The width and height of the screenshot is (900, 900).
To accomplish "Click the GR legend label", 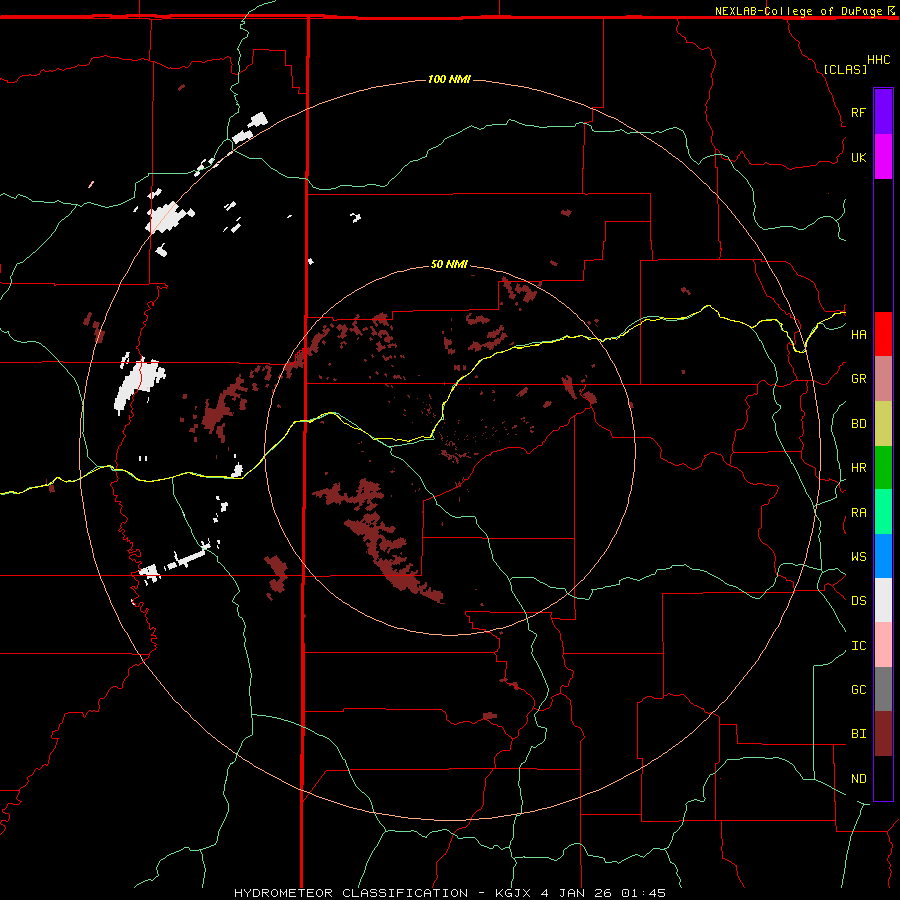I will [858, 379].
